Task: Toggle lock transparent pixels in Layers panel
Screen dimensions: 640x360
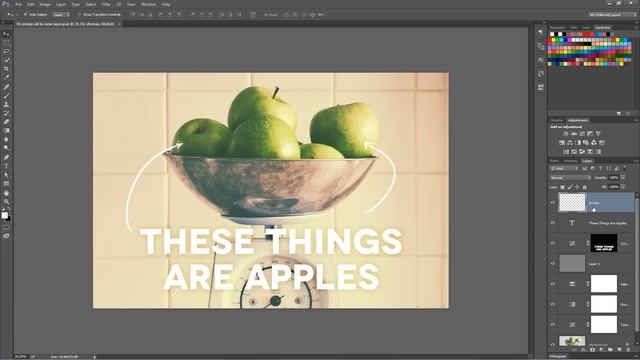Action: coord(562,187)
